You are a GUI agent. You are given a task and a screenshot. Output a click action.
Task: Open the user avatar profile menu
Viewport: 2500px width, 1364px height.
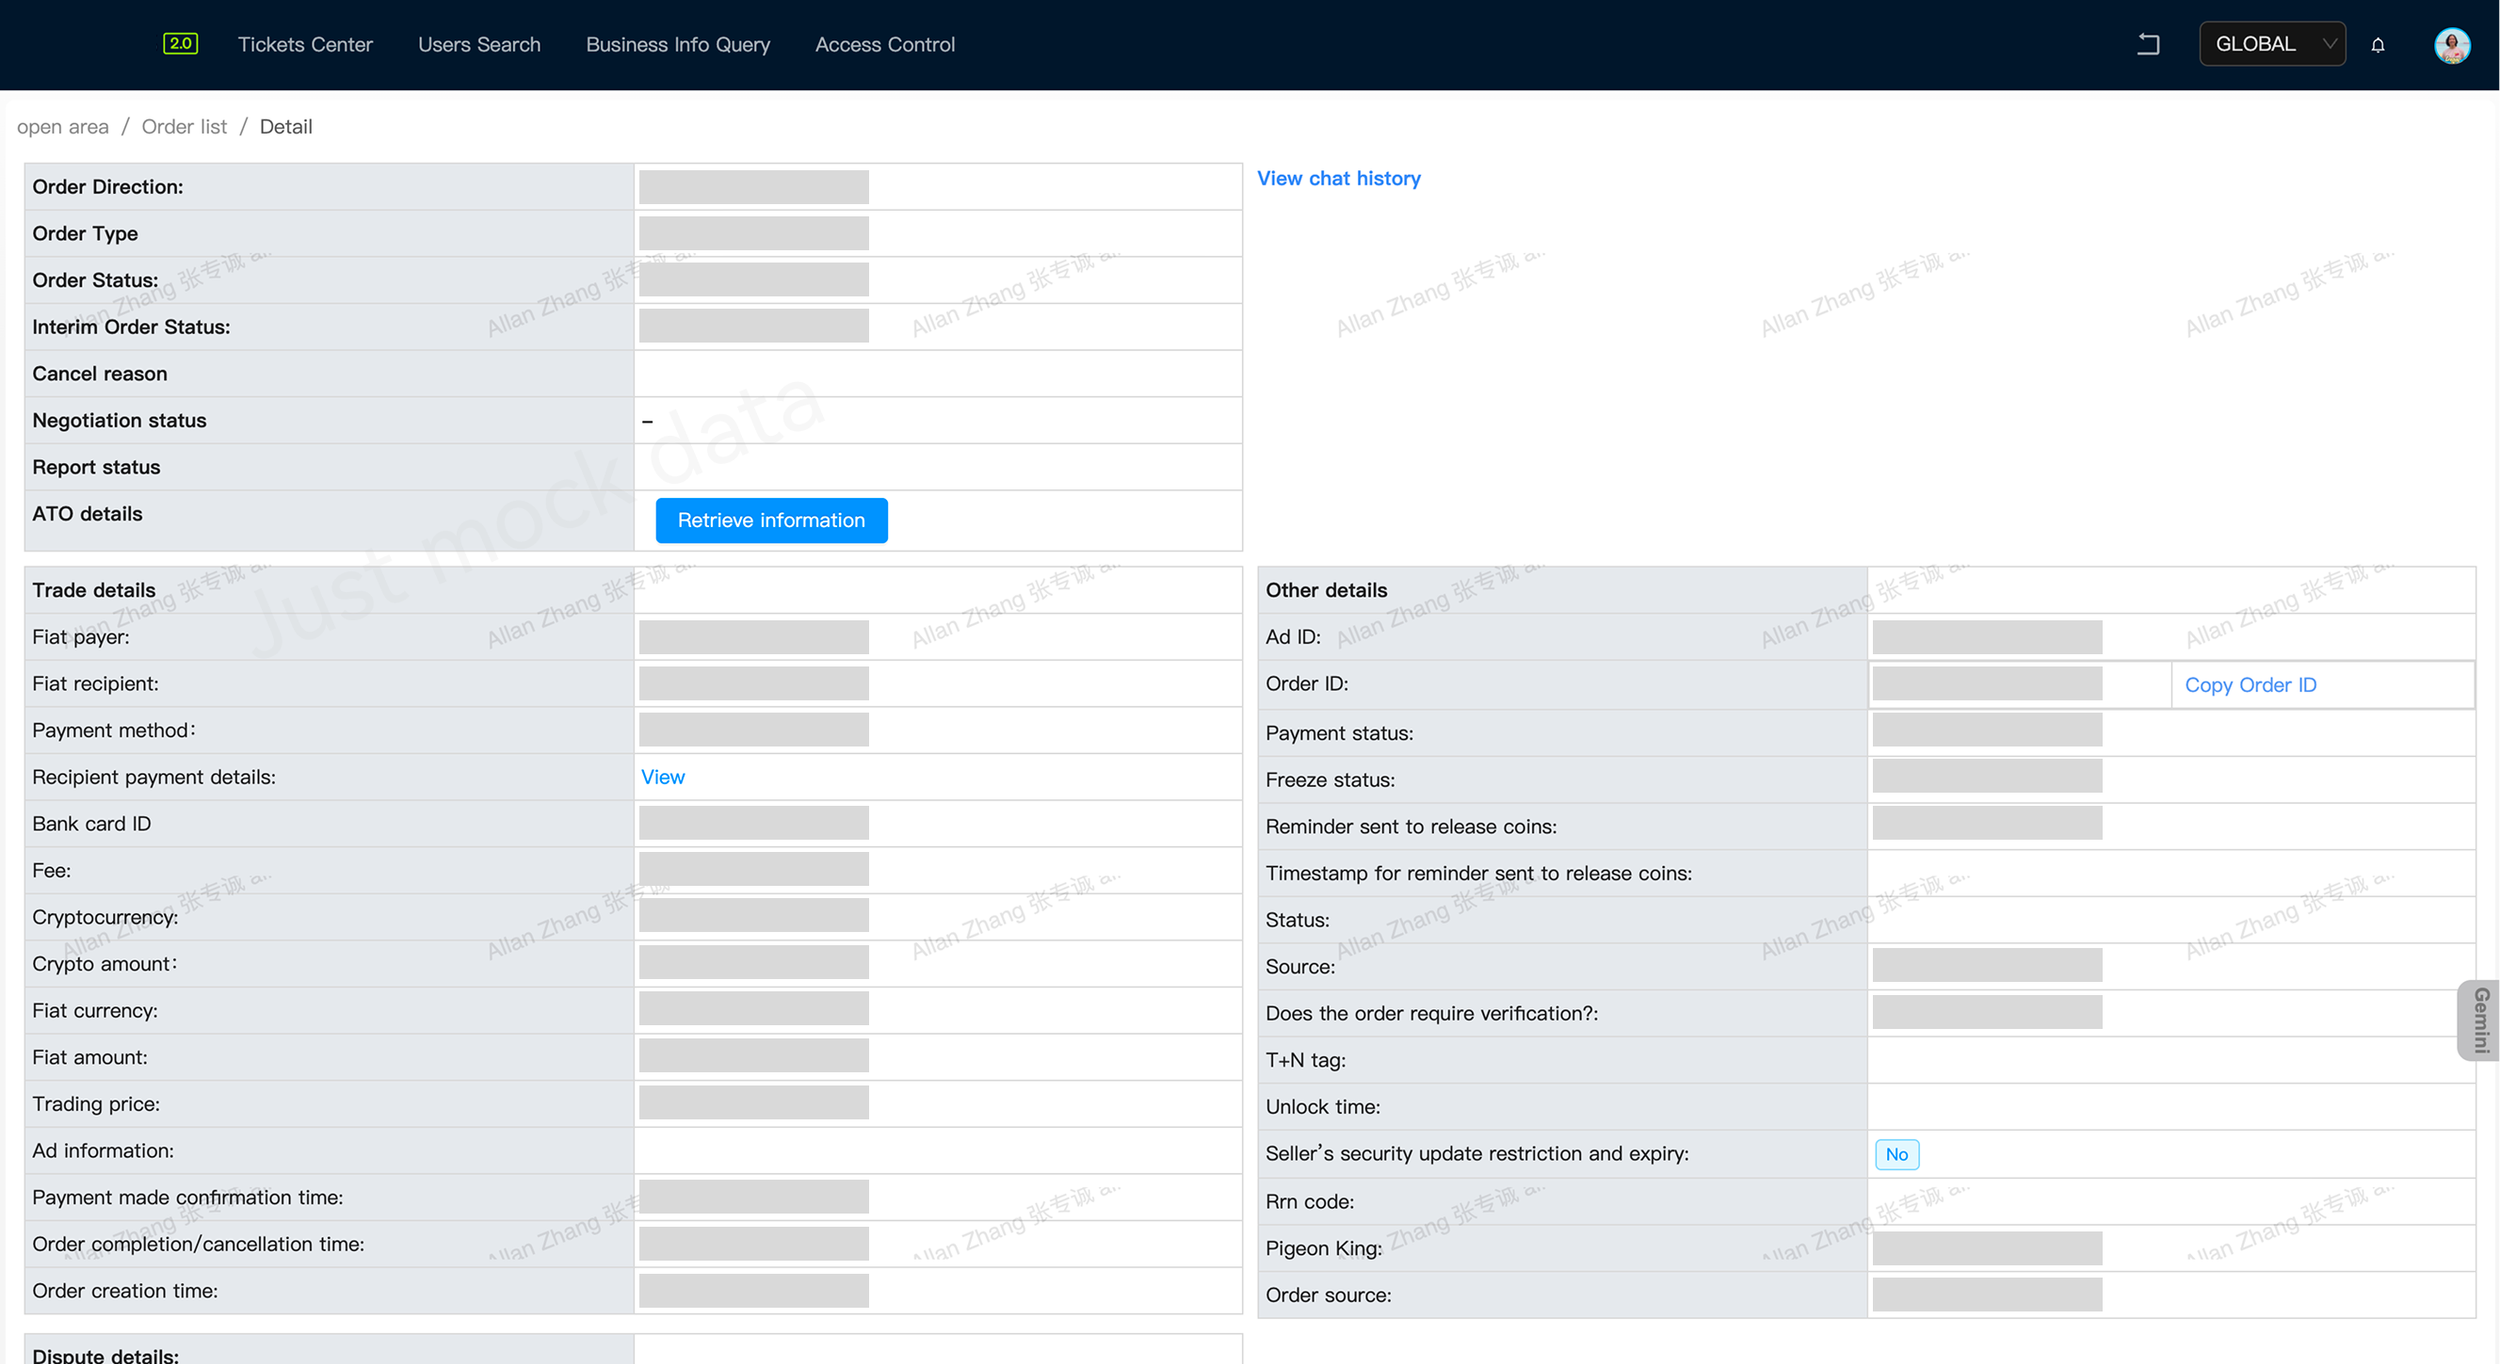coord(2451,45)
